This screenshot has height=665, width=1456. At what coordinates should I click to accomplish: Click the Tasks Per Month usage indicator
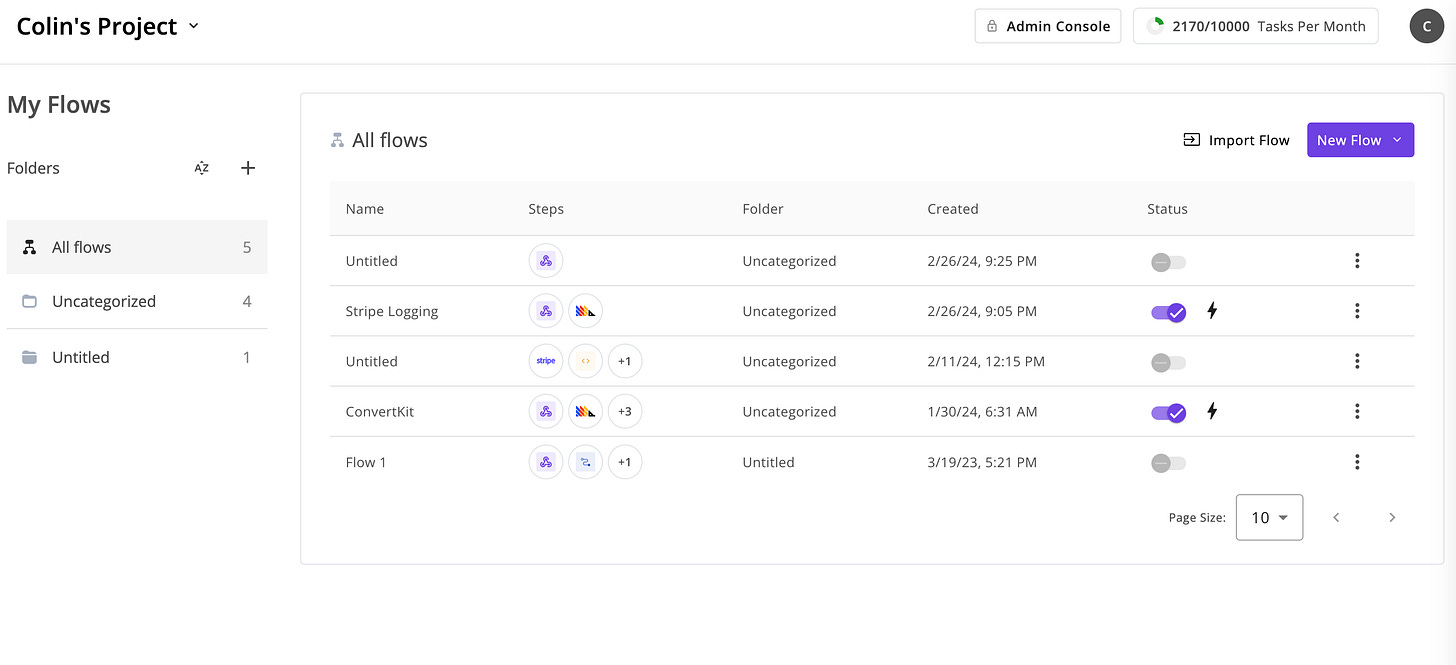click(x=1256, y=26)
